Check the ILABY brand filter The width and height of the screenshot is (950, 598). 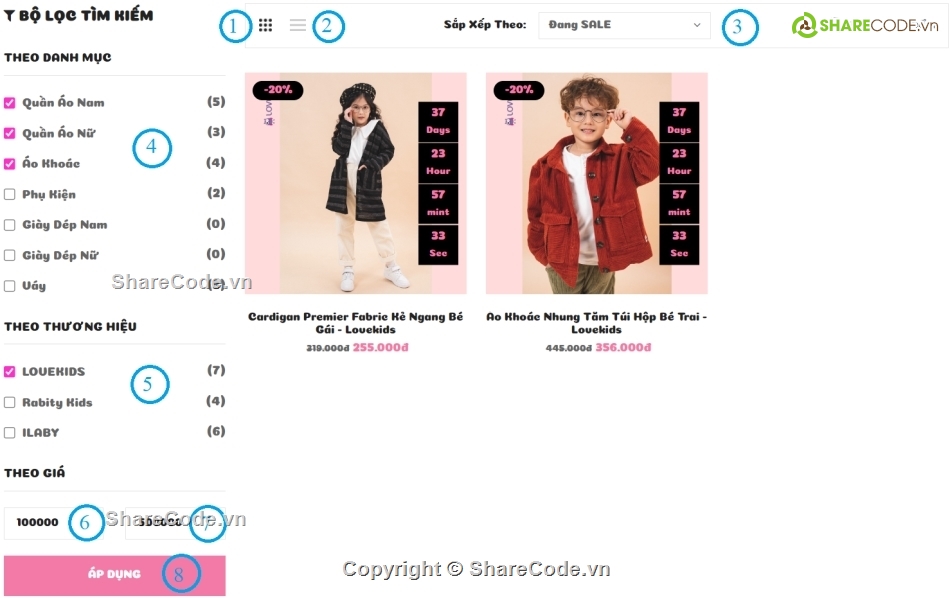(x=10, y=433)
